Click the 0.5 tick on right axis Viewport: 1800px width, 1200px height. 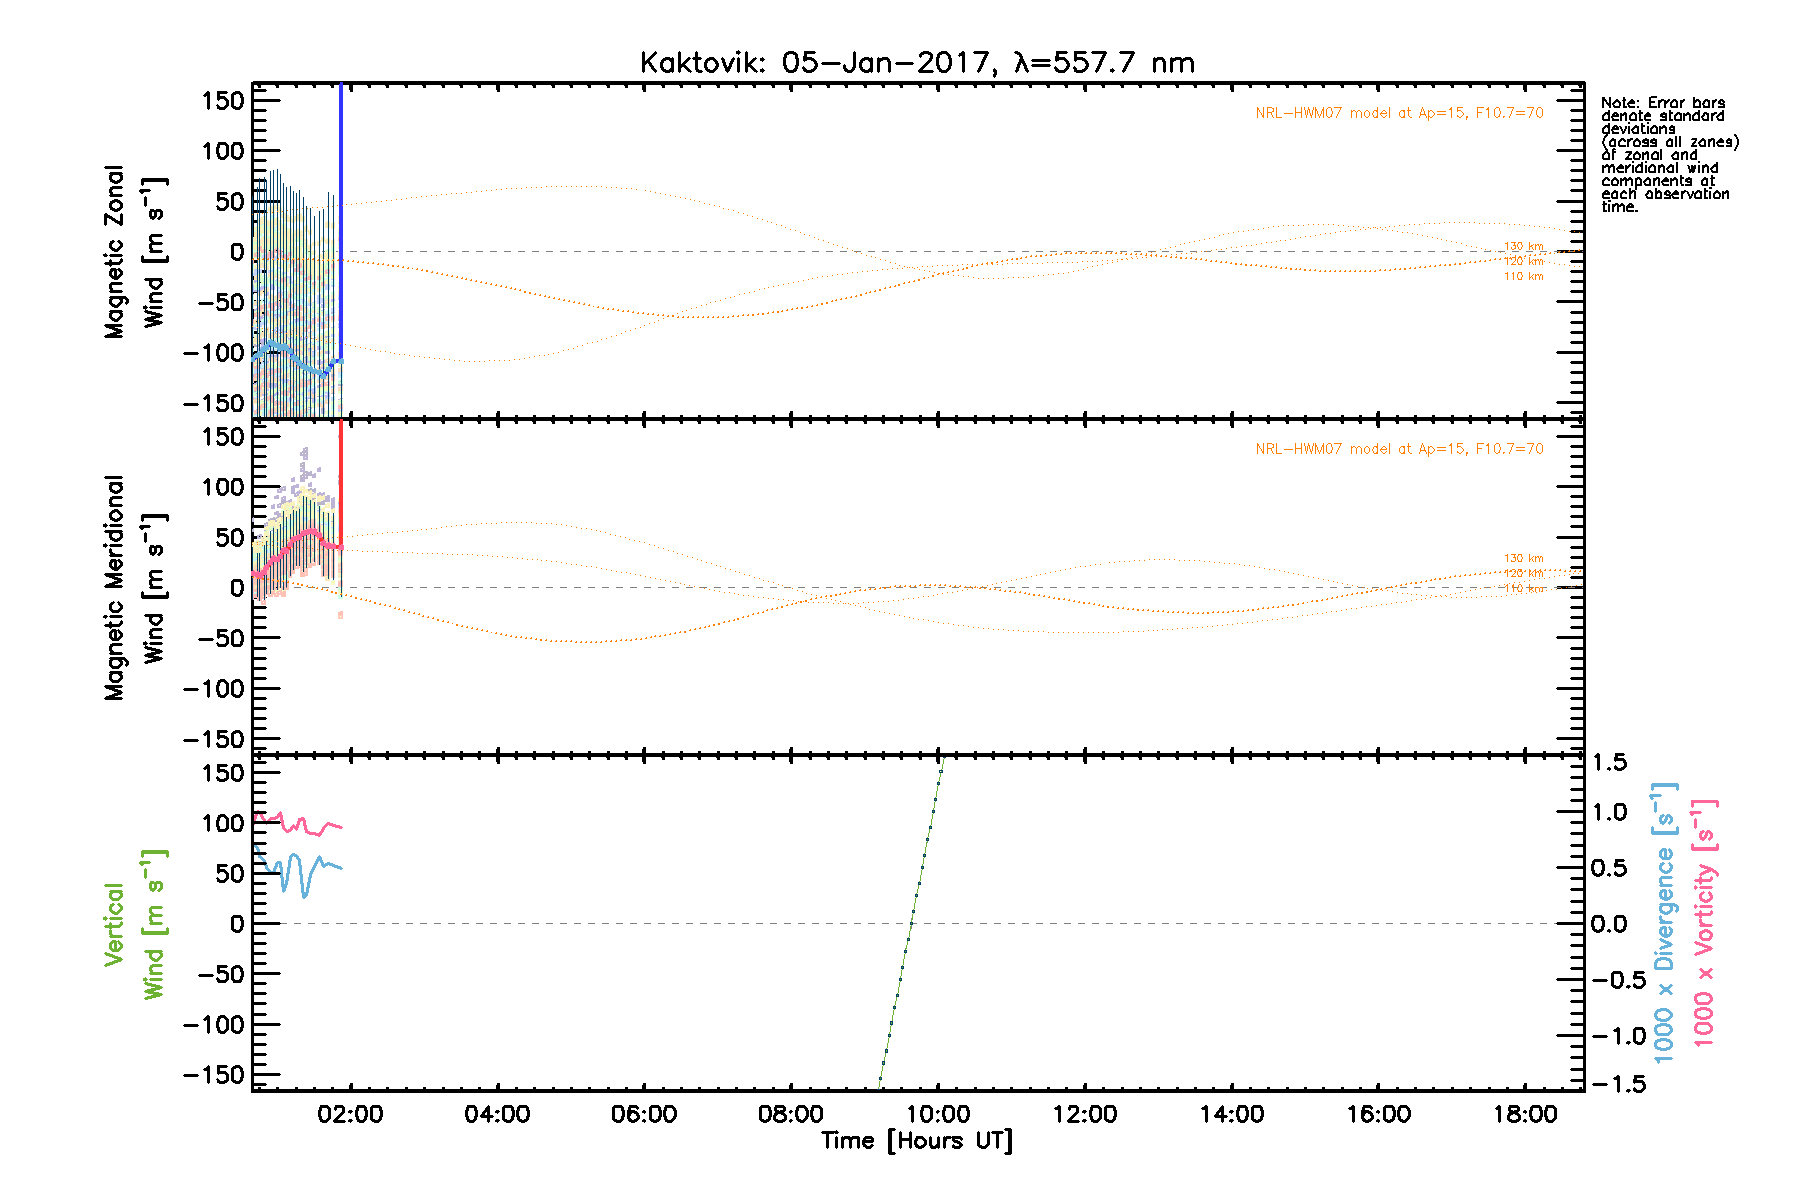1611,868
